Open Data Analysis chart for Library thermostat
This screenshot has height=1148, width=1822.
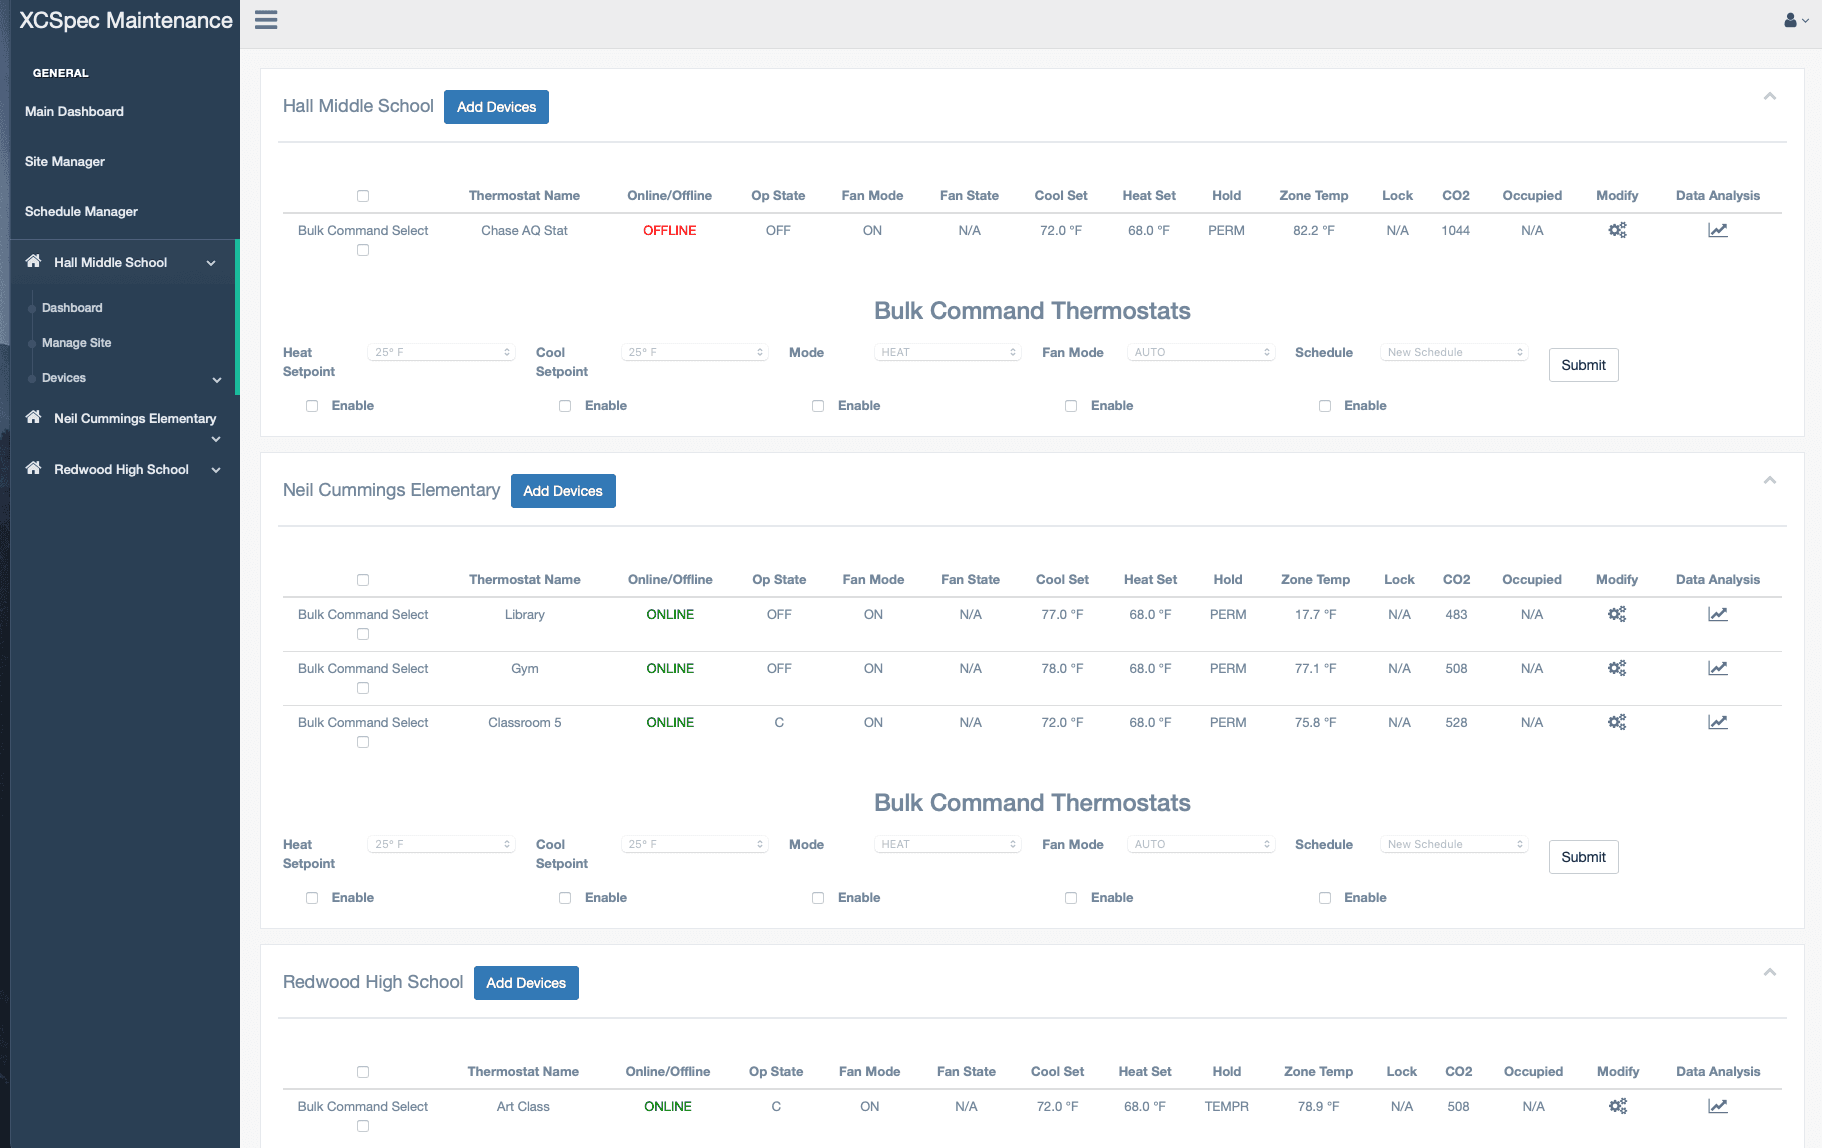pyautogui.click(x=1717, y=614)
